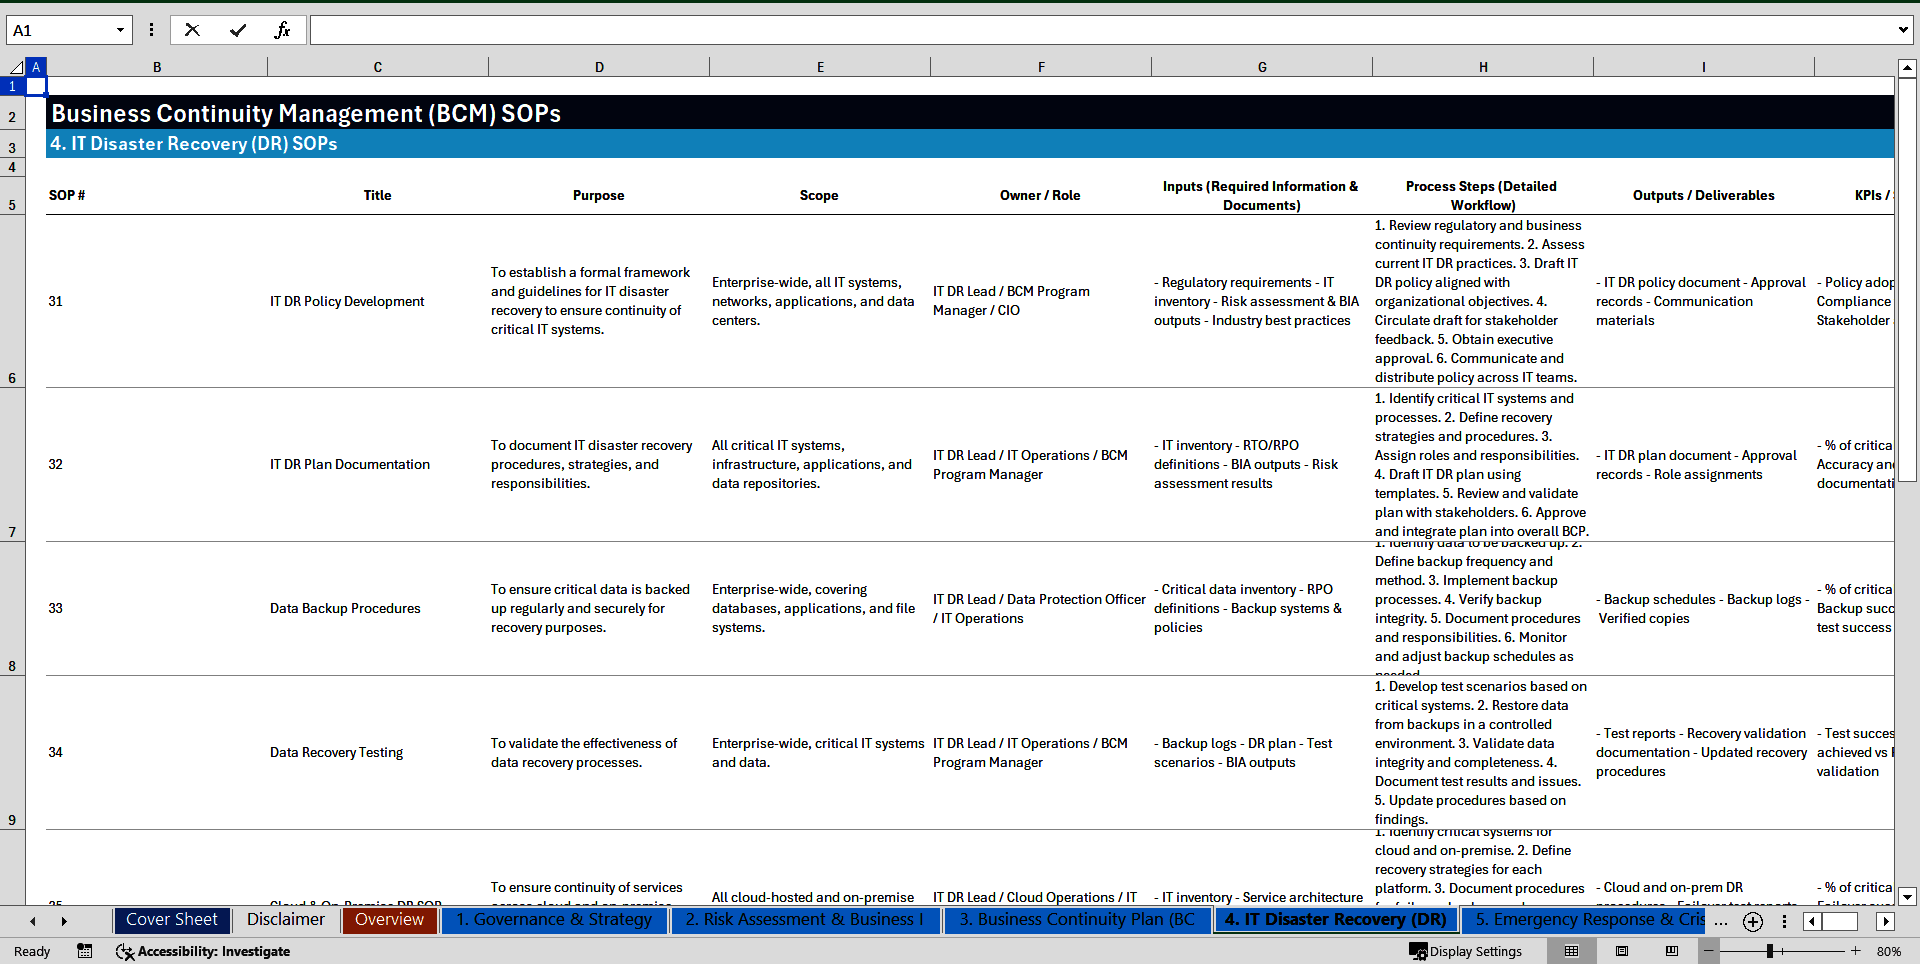Open the macro recording status icon
Screen dimensions: 1920x965
tap(85, 951)
